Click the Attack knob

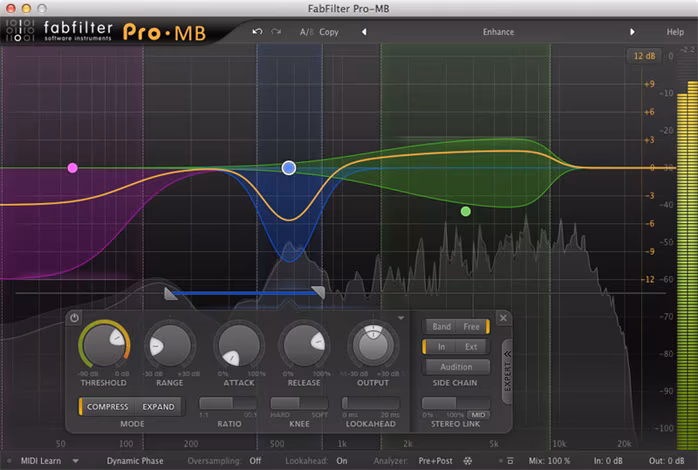pyautogui.click(x=239, y=345)
